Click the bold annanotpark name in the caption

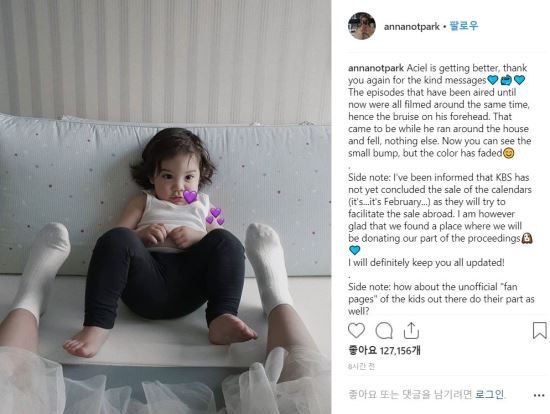coord(376,68)
